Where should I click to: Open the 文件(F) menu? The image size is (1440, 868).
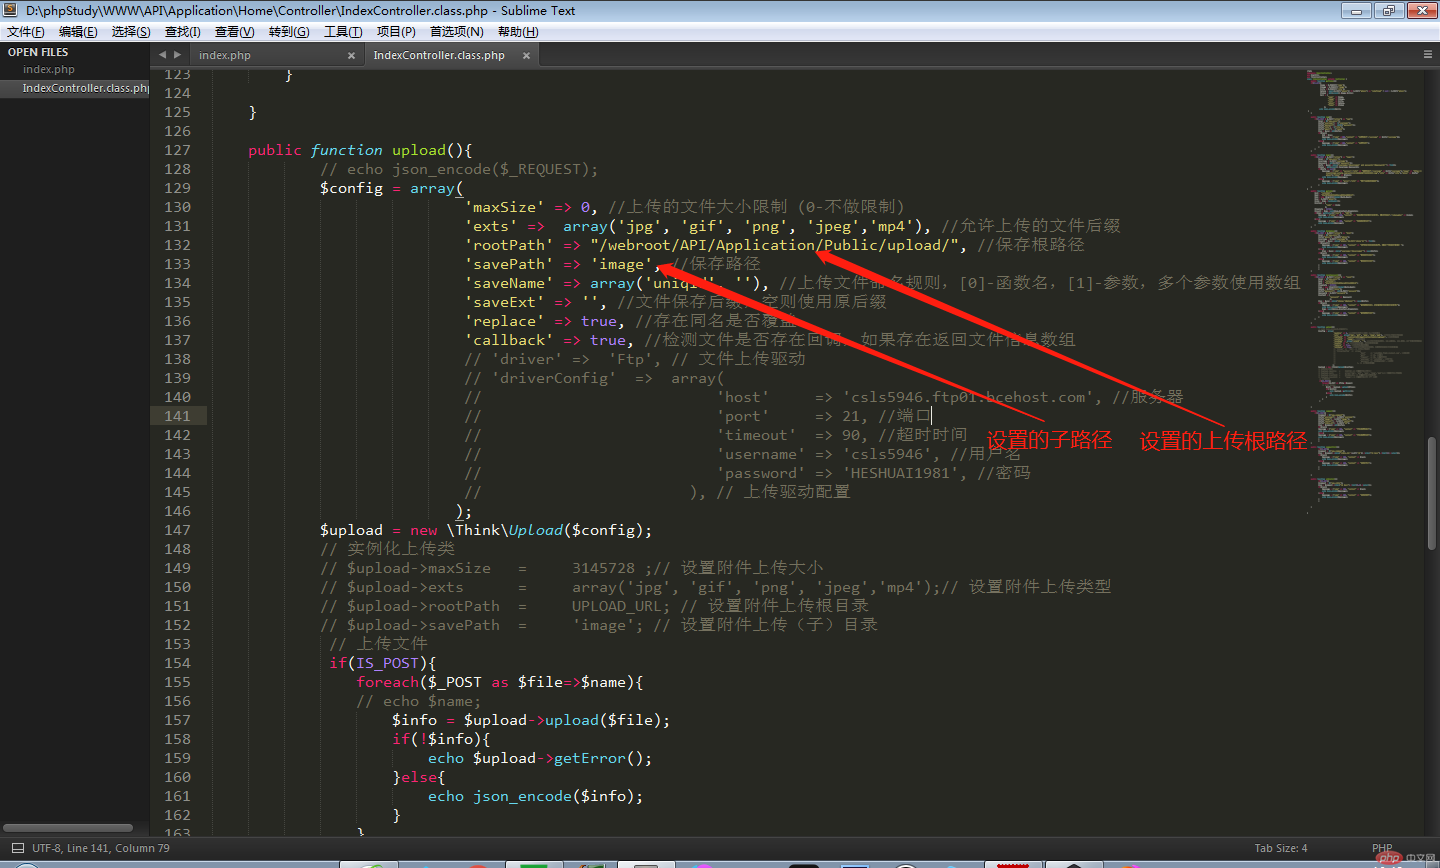[25, 31]
